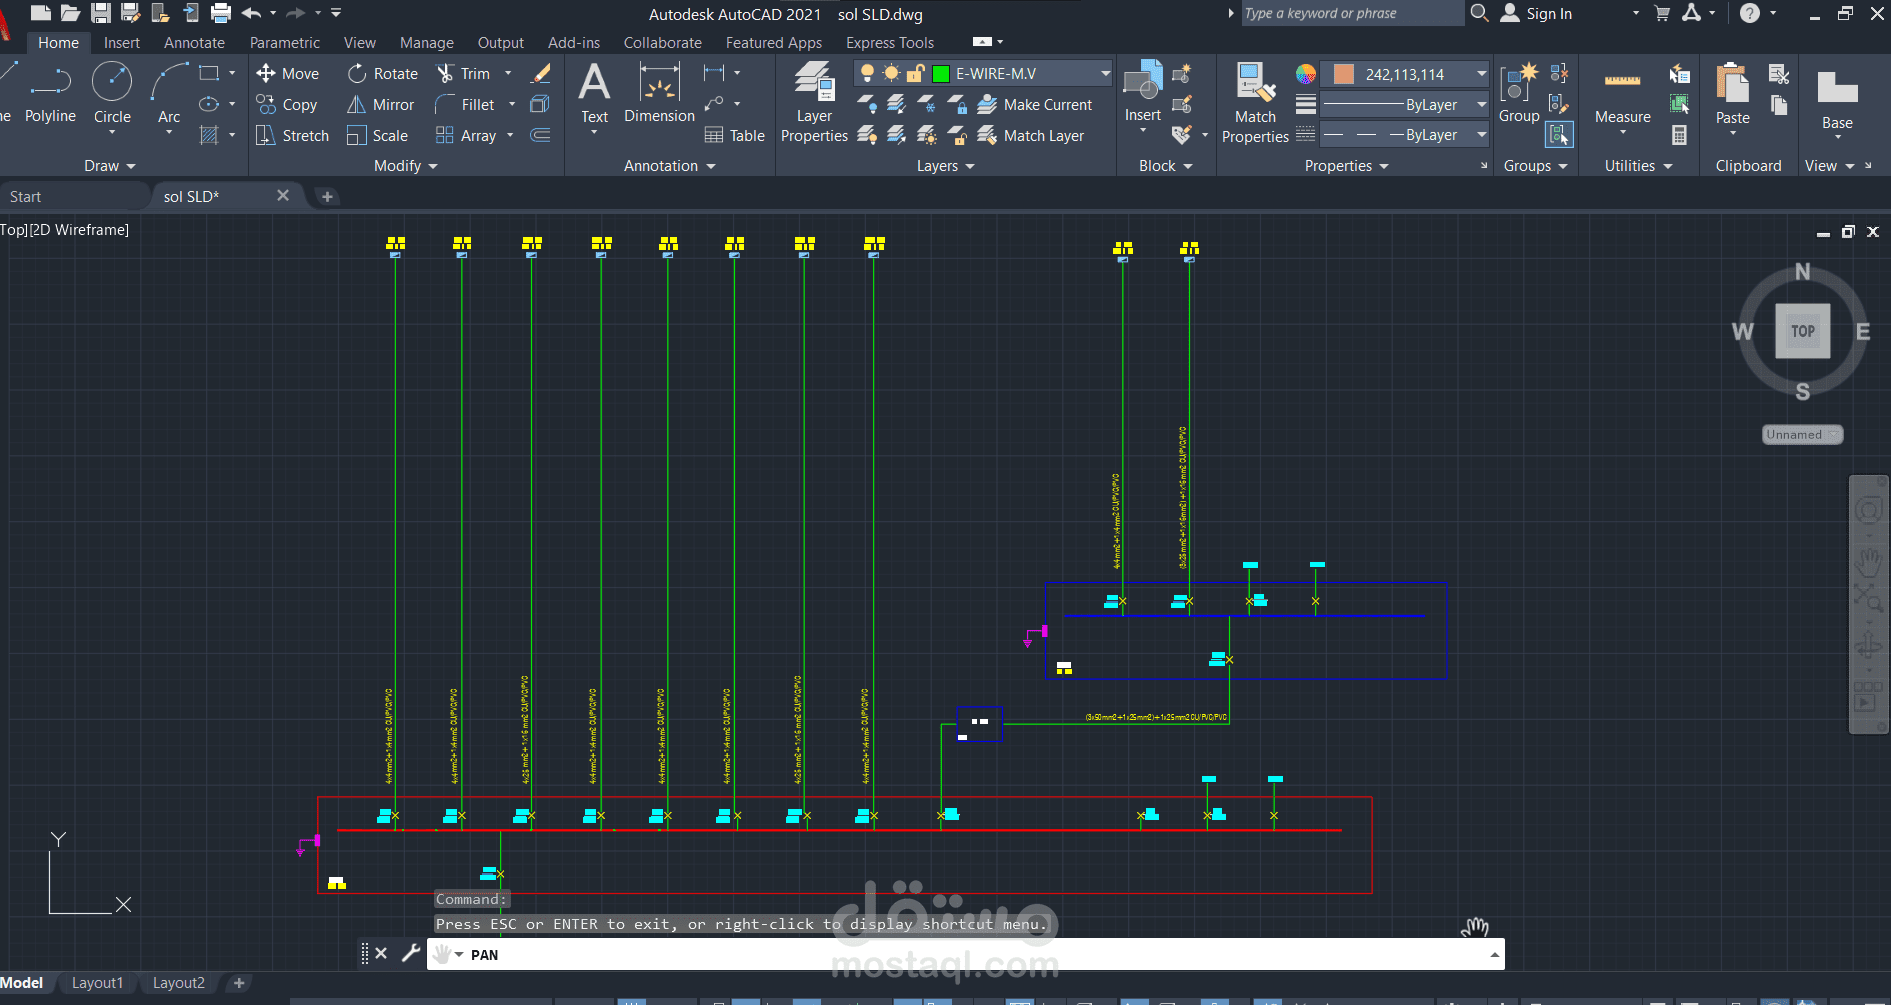Click the Copy modify tool
This screenshot has width=1891, height=1005.
point(287,104)
